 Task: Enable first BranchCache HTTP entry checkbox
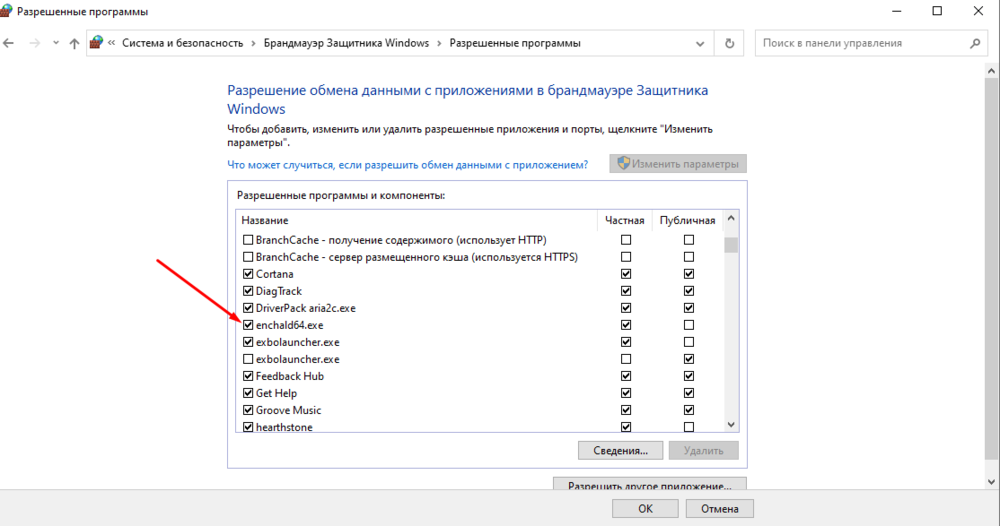pyautogui.click(x=248, y=240)
